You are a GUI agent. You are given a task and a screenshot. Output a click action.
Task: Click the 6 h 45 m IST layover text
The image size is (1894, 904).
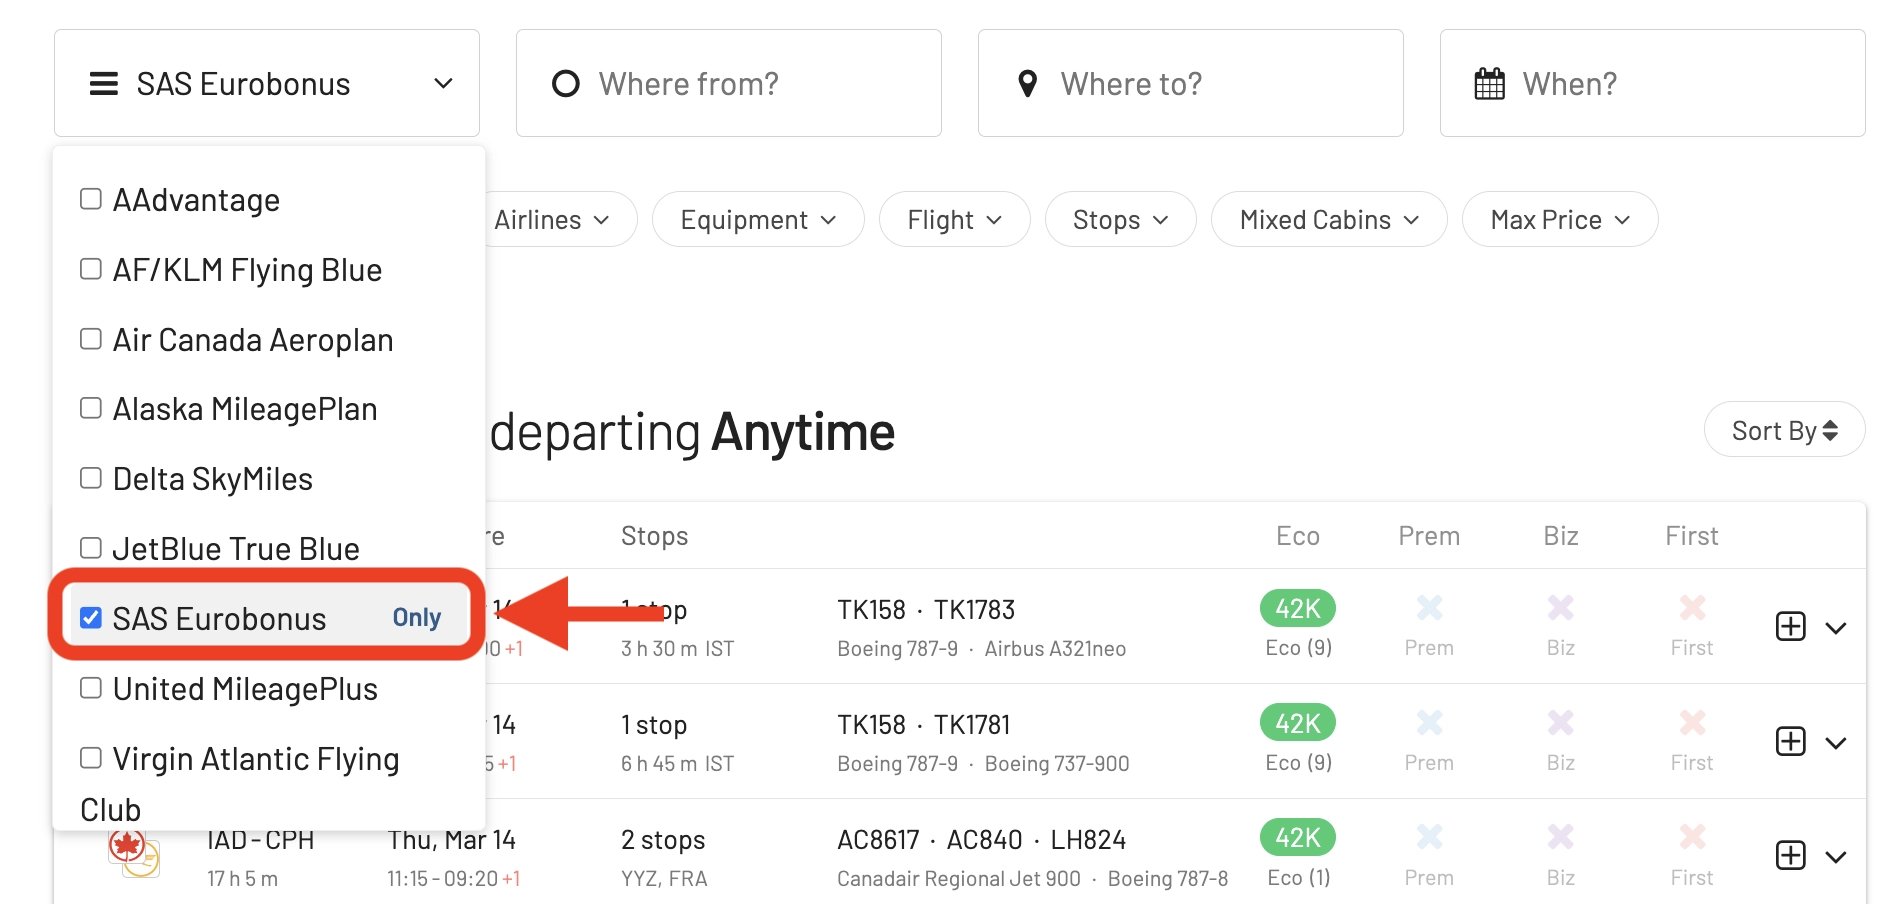click(x=677, y=764)
